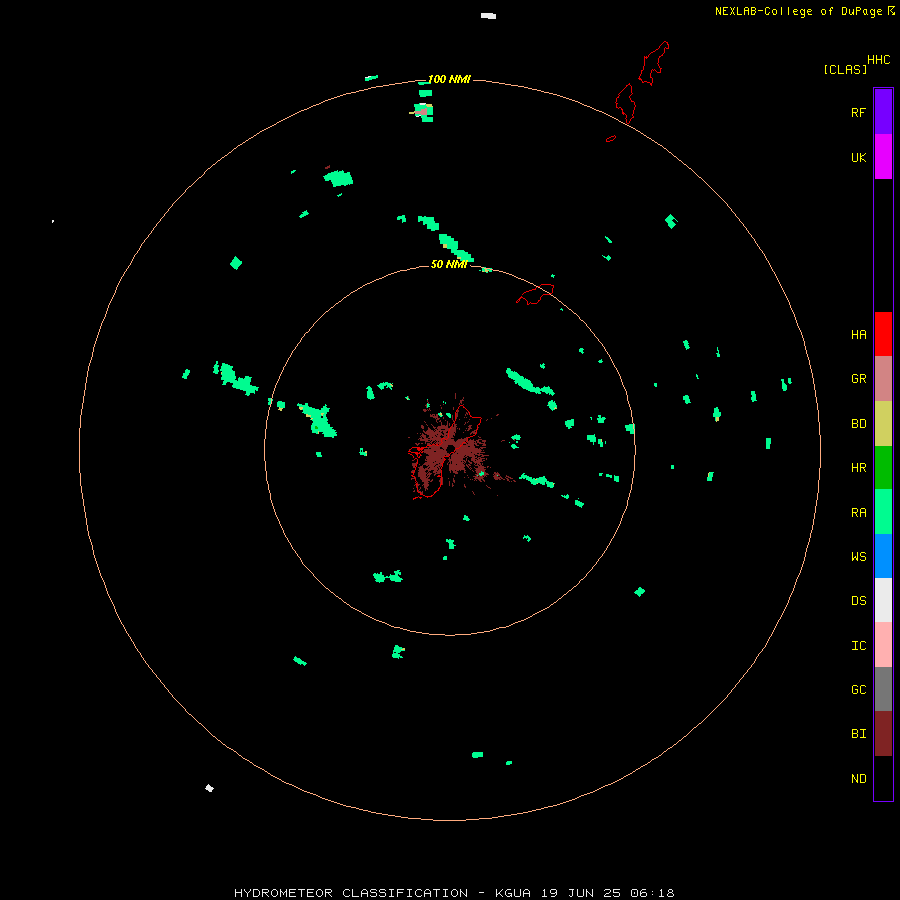The image size is (900, 900).
Task: Pick the RA light green legend swatch
Action: click(883, 512)
